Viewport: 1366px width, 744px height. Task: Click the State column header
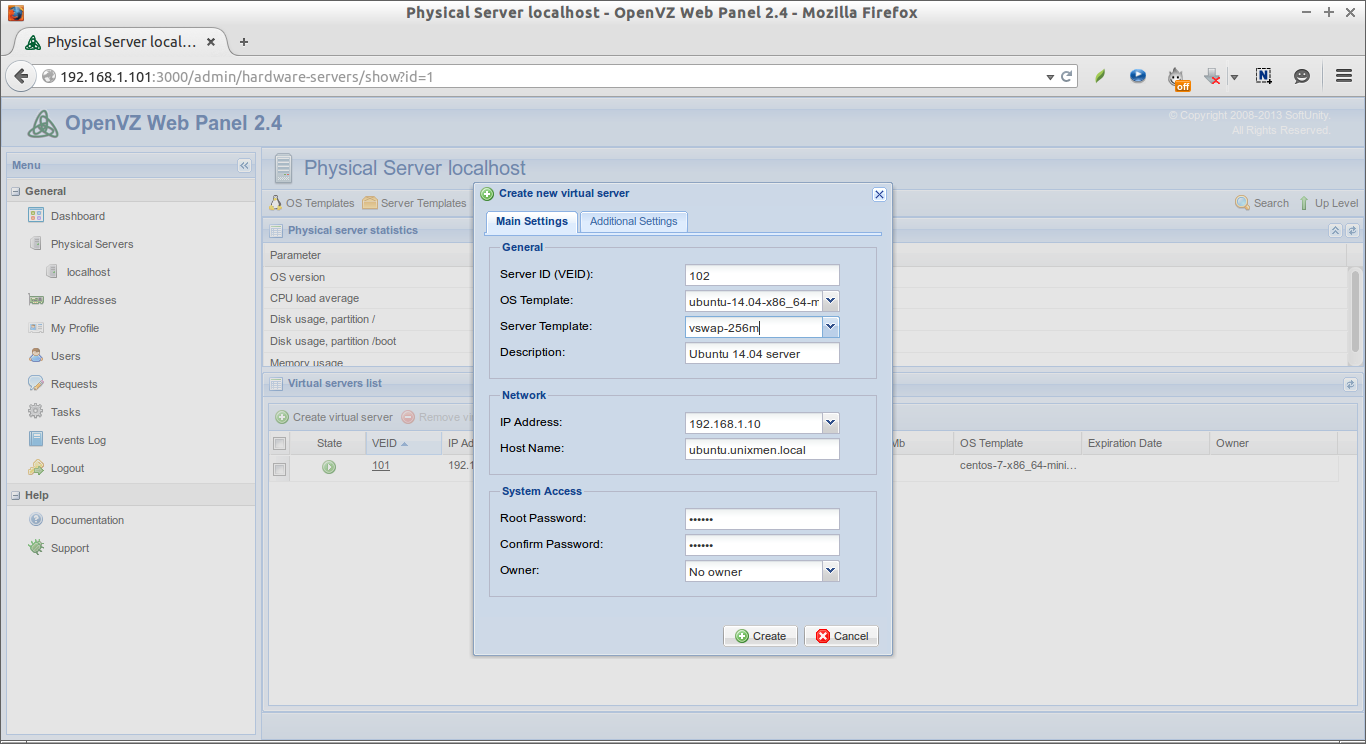329,443
